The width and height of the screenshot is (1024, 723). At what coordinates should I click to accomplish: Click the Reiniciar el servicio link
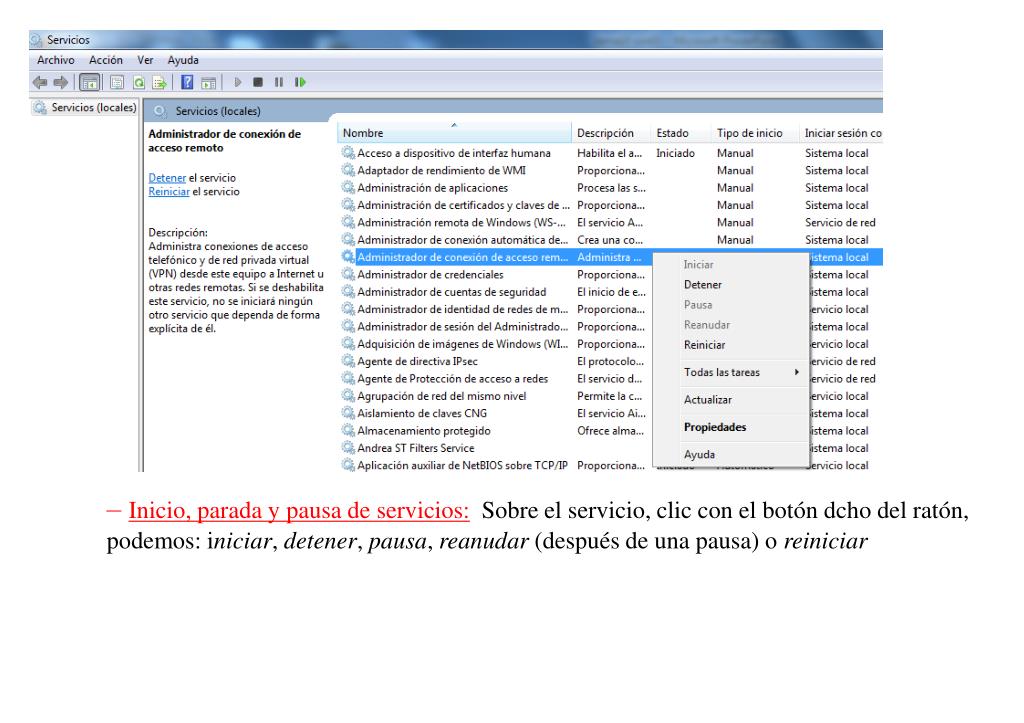coord(168,191)
